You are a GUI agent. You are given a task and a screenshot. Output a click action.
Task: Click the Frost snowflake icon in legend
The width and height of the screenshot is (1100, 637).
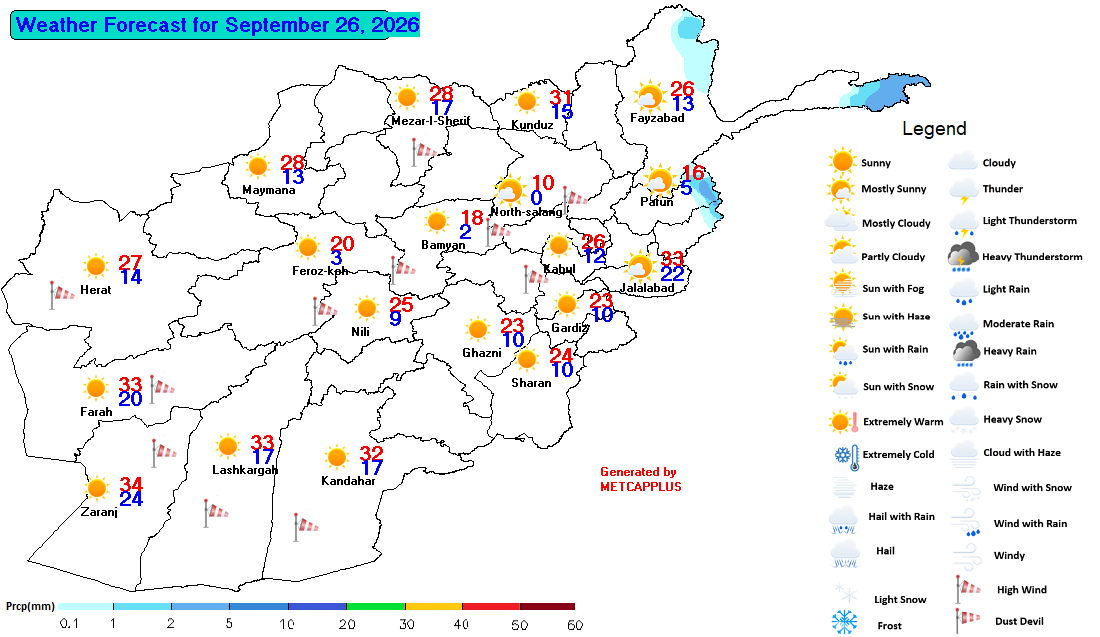(x=844, y=622)
